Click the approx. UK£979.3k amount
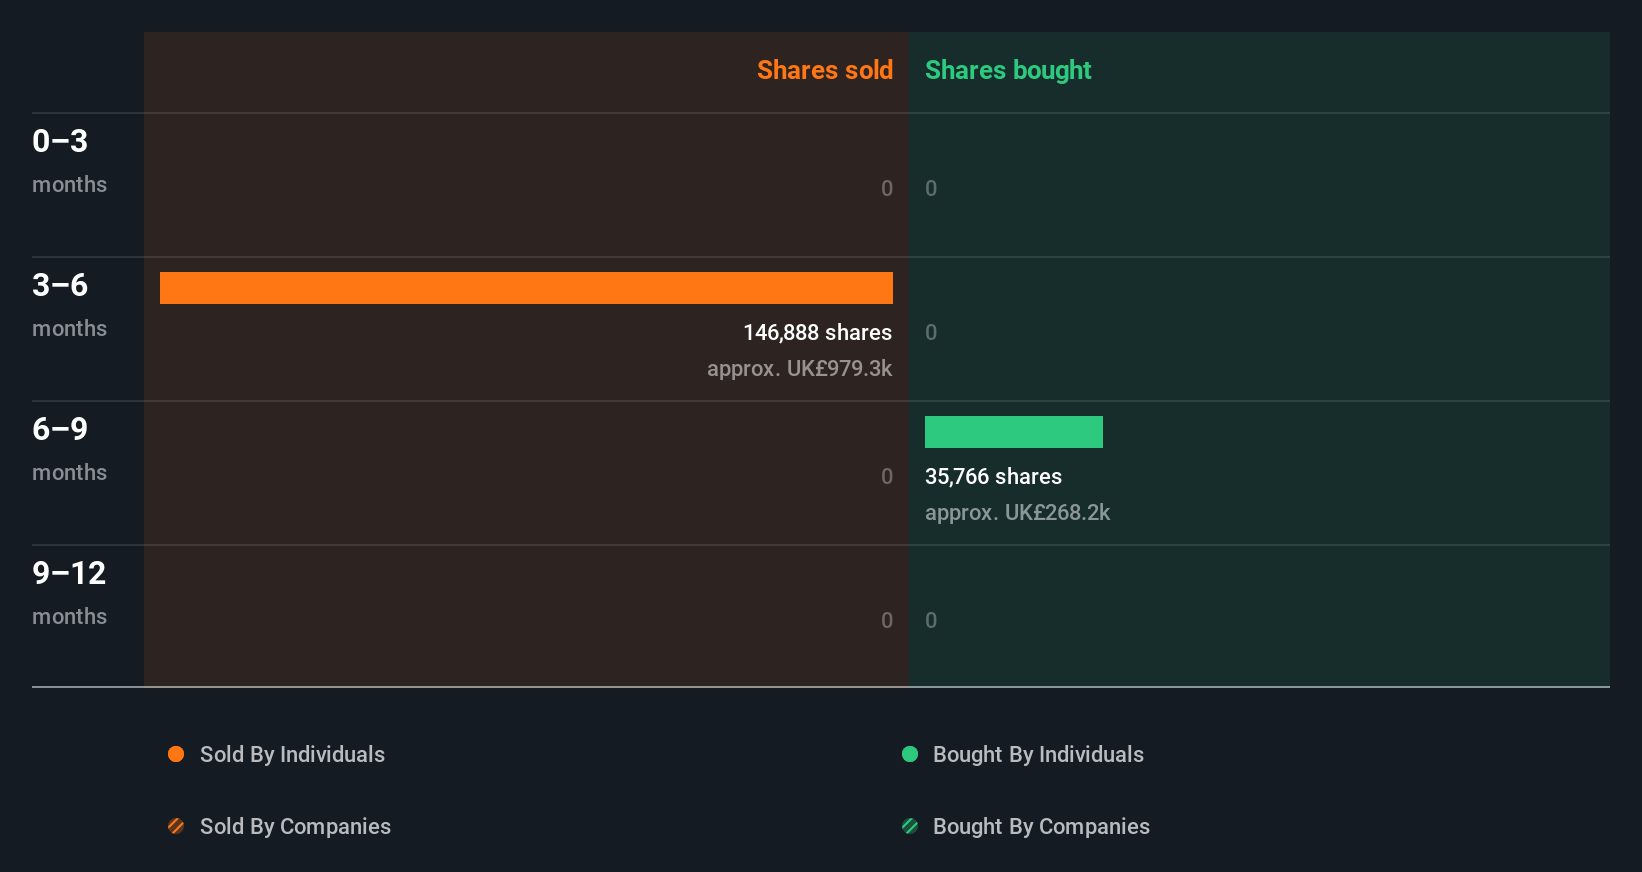 click(x=799, y=368)
